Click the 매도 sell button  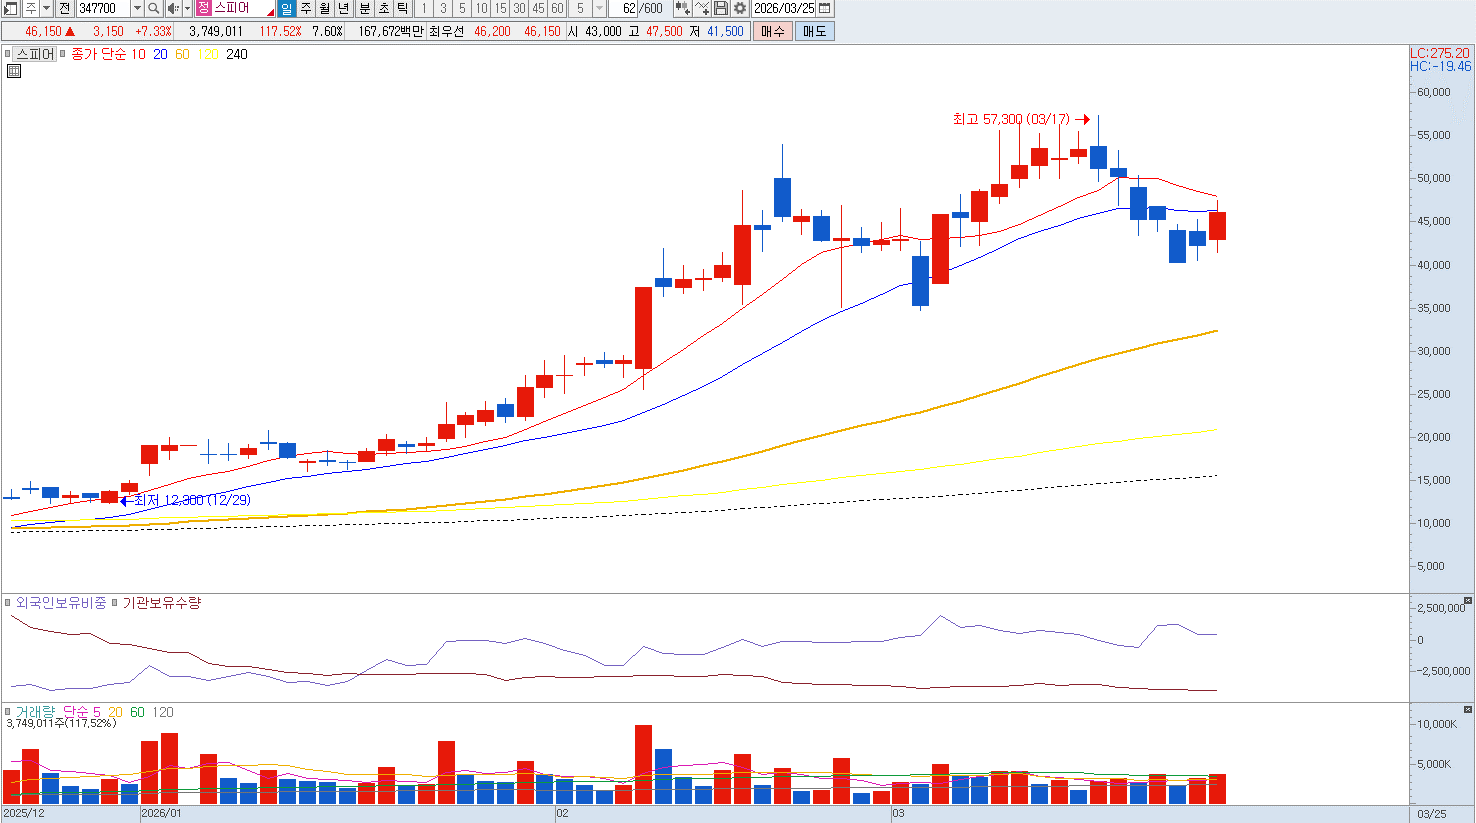click(814, 31)
